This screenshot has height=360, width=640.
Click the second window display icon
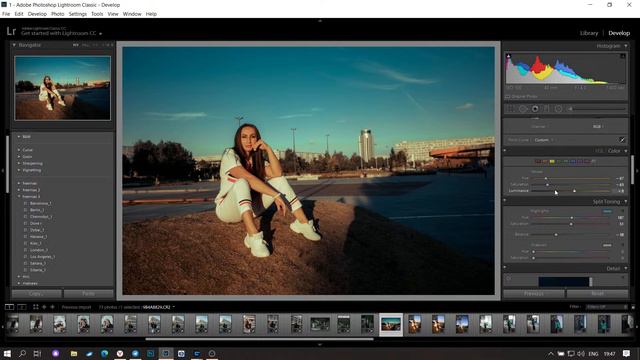coord(22,307)
